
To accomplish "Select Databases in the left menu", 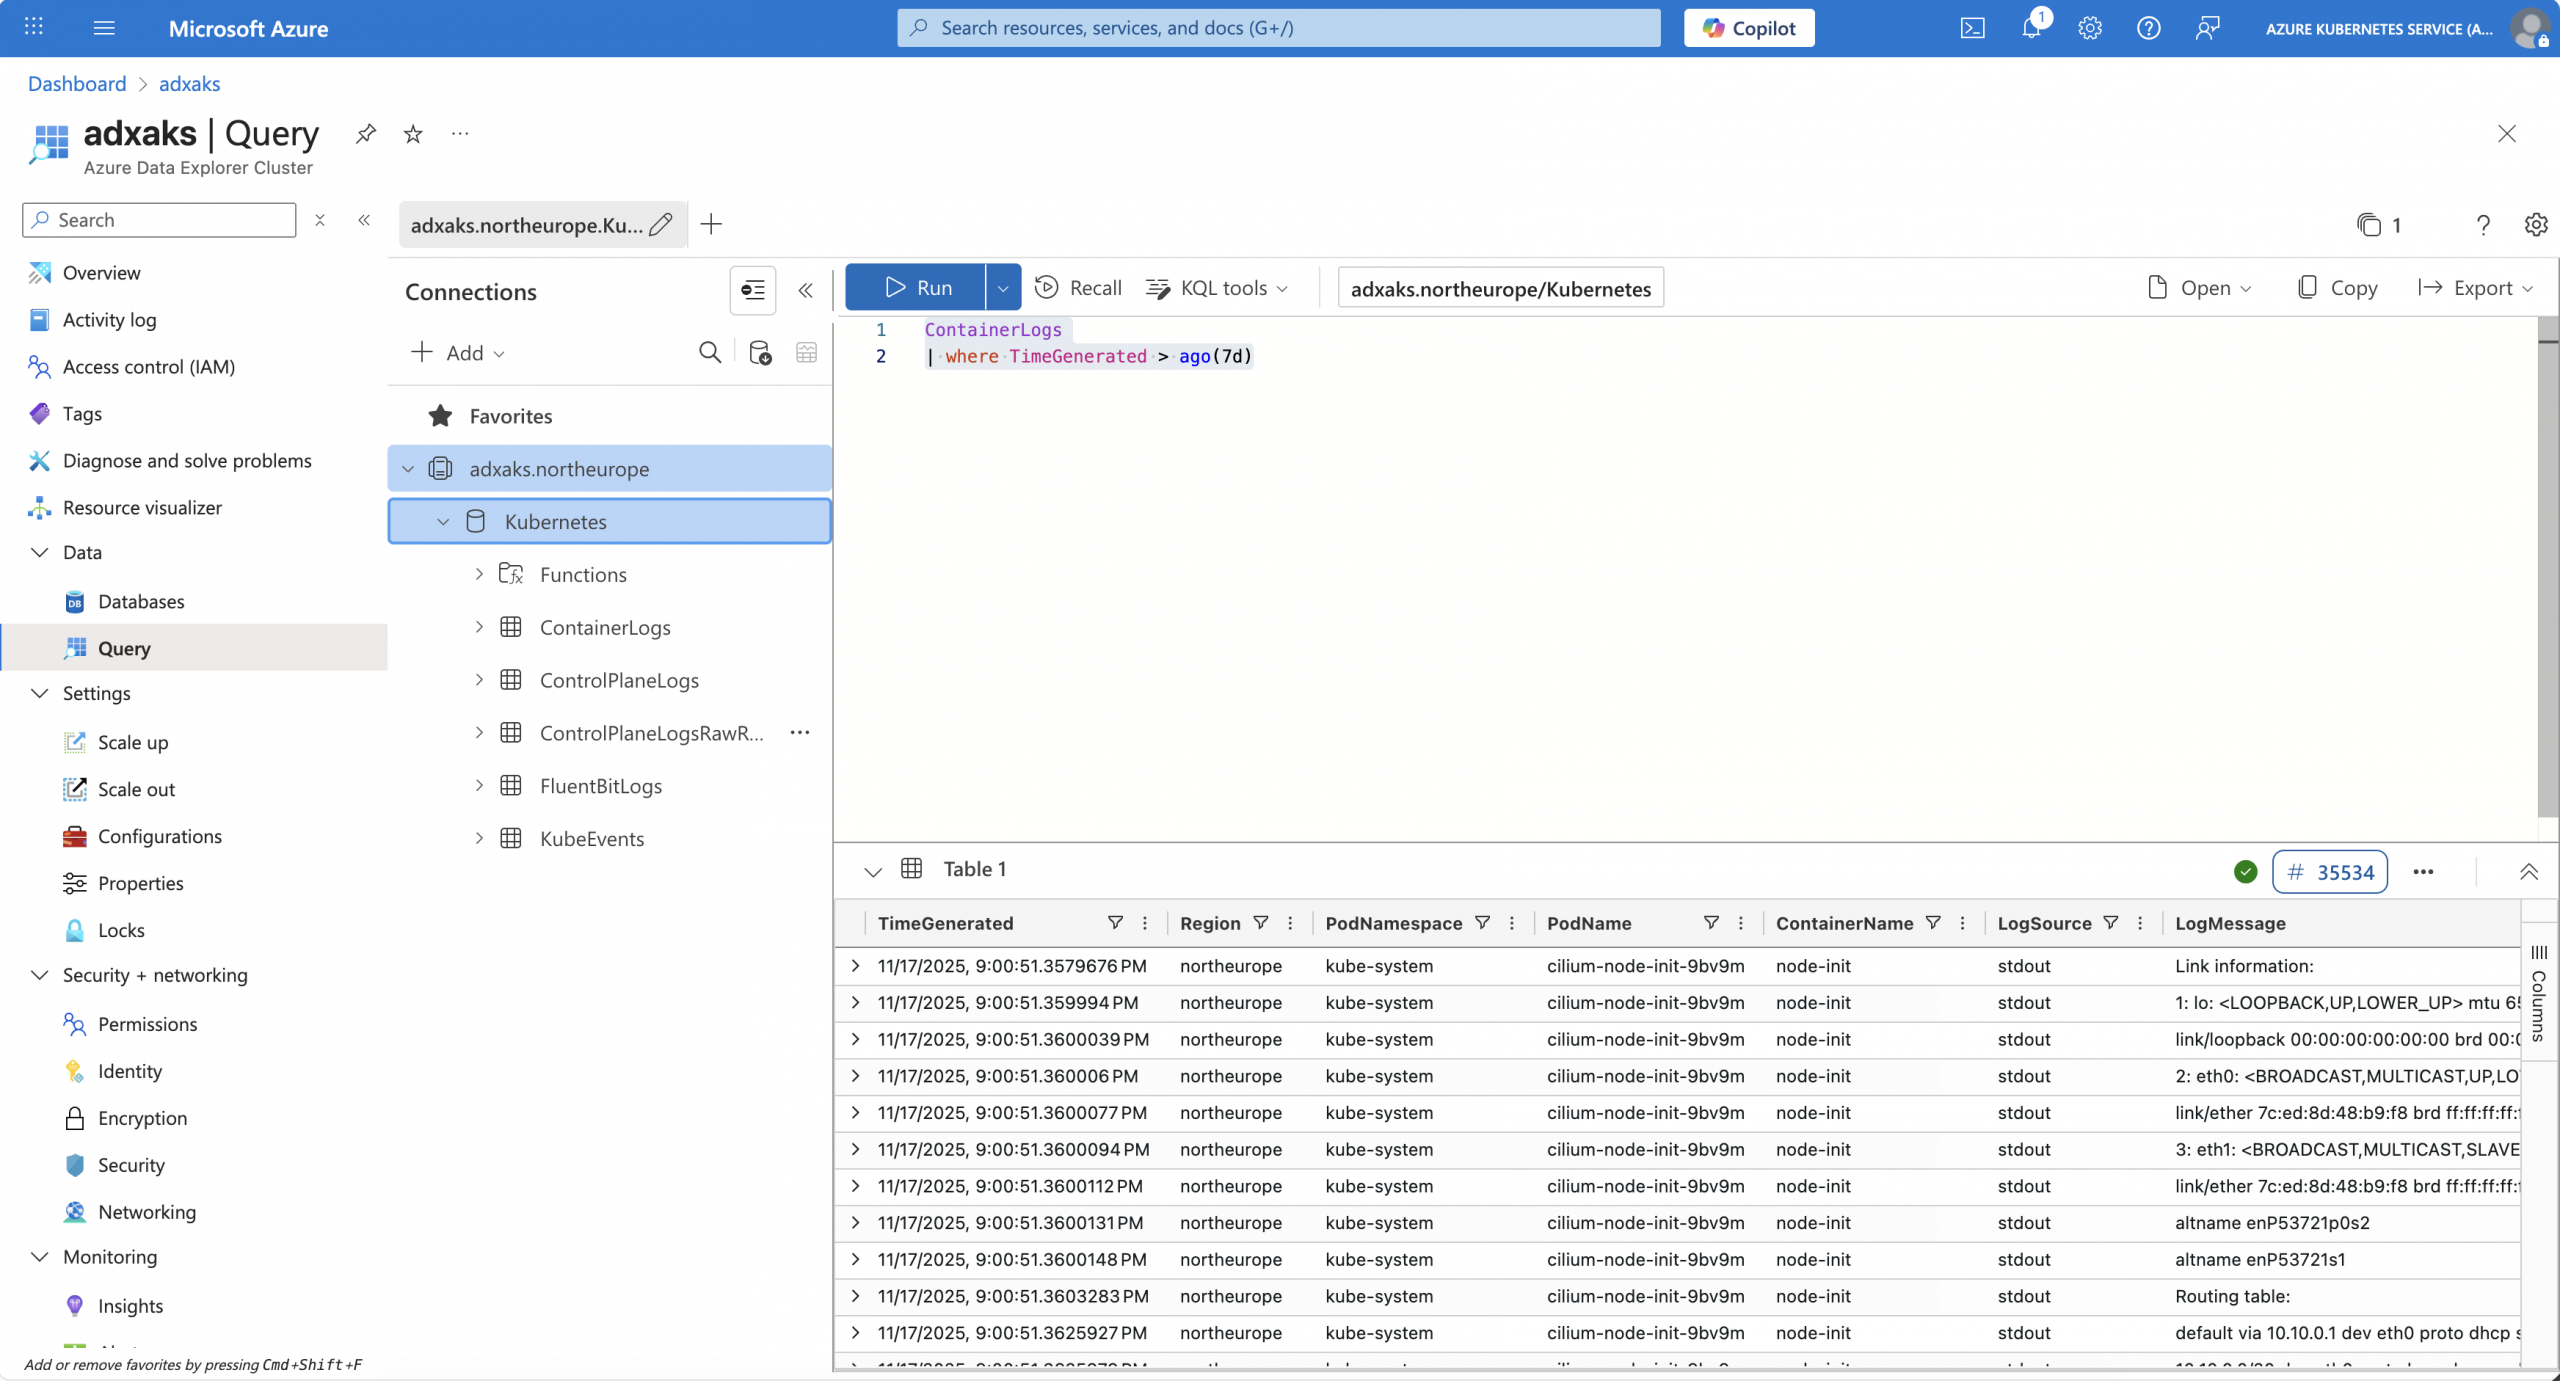I will [x=141, y=601].
